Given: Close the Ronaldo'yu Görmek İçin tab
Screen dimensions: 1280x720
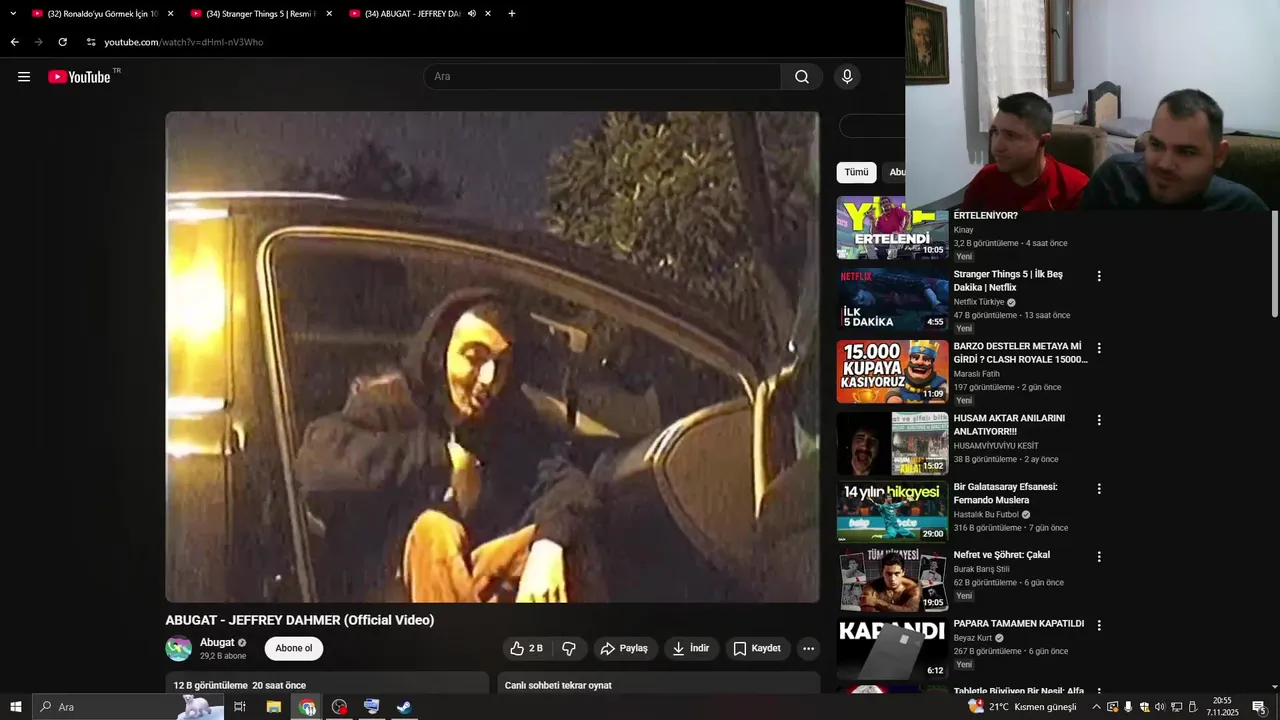Looking at the screenshot, I should (x=170, y=14).
